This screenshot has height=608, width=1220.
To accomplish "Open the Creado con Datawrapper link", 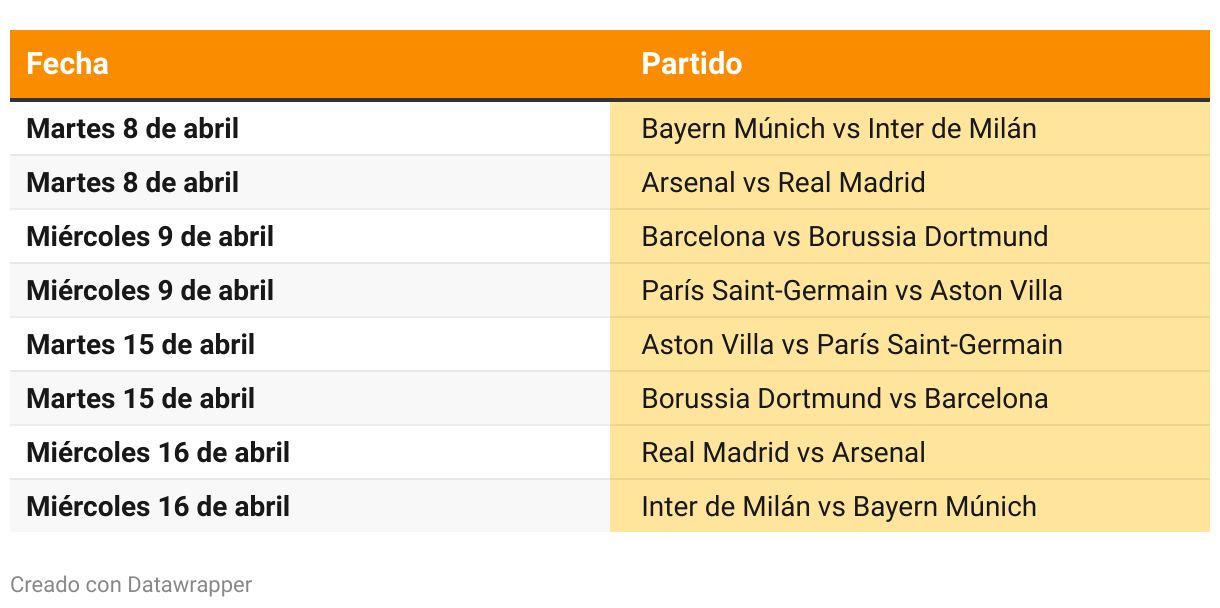I will tap(131, 584).
